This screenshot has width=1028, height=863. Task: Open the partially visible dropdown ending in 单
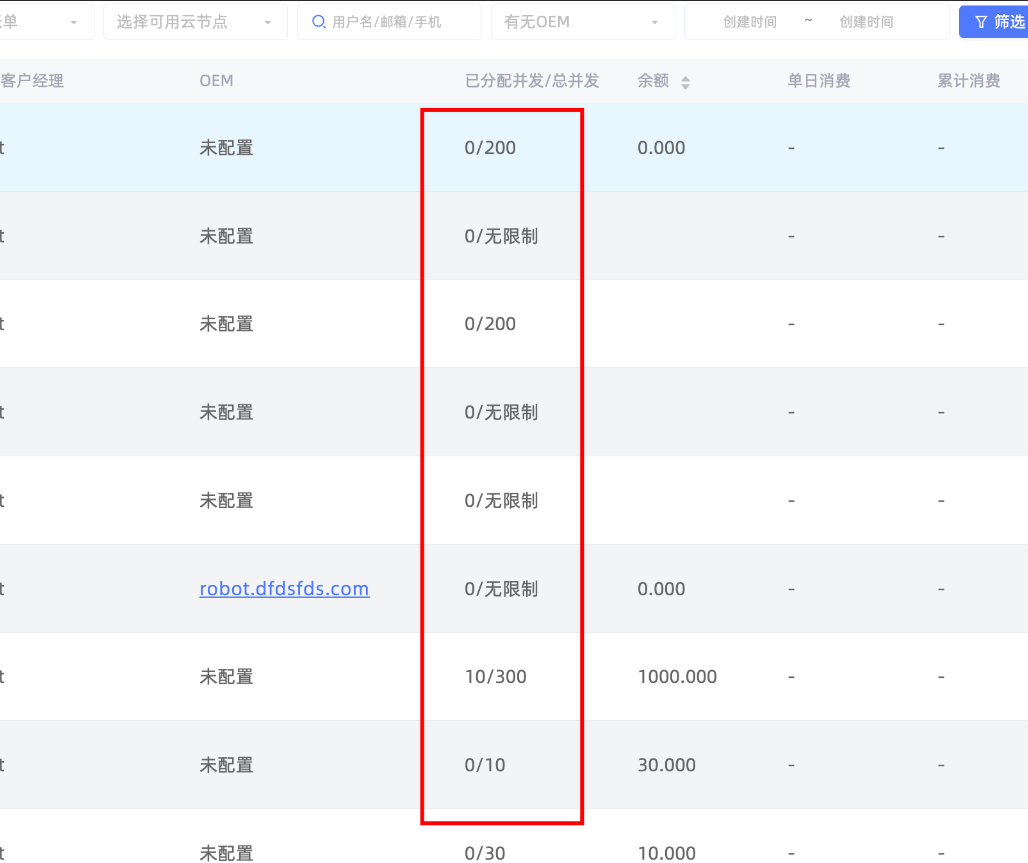[x=45, y=22]
